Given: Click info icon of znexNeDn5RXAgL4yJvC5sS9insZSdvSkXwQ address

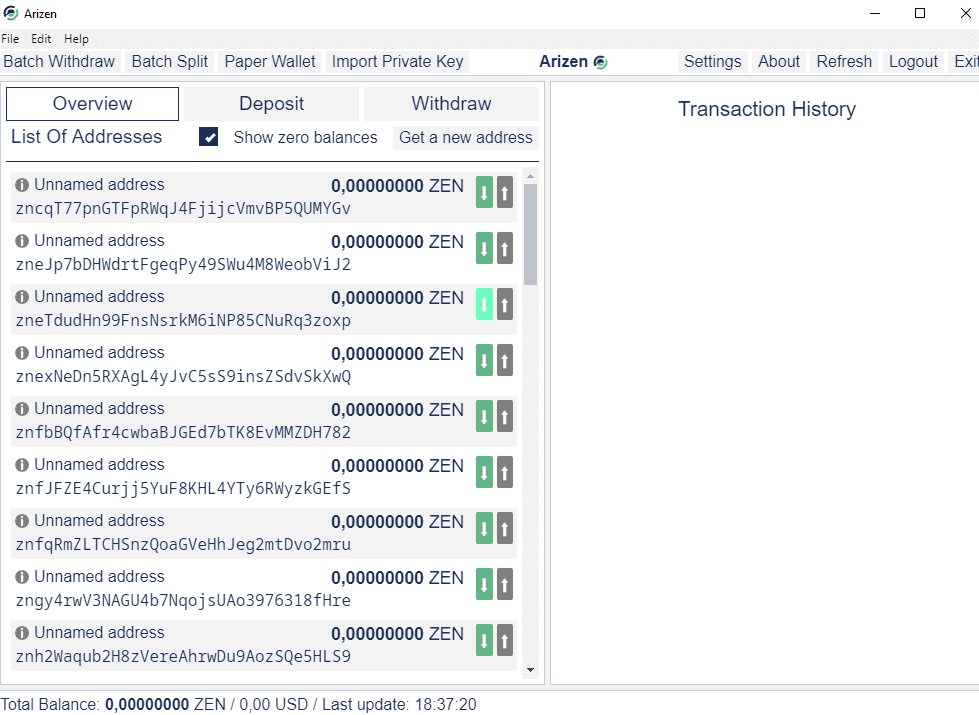Looking at the screenshot, I should [x=22, y=353].
